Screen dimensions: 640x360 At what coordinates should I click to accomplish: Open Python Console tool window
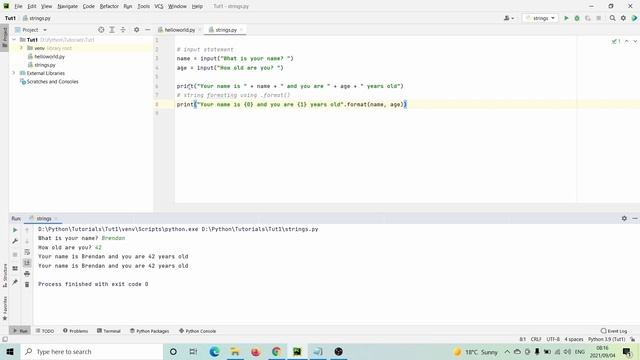point(197,331)
